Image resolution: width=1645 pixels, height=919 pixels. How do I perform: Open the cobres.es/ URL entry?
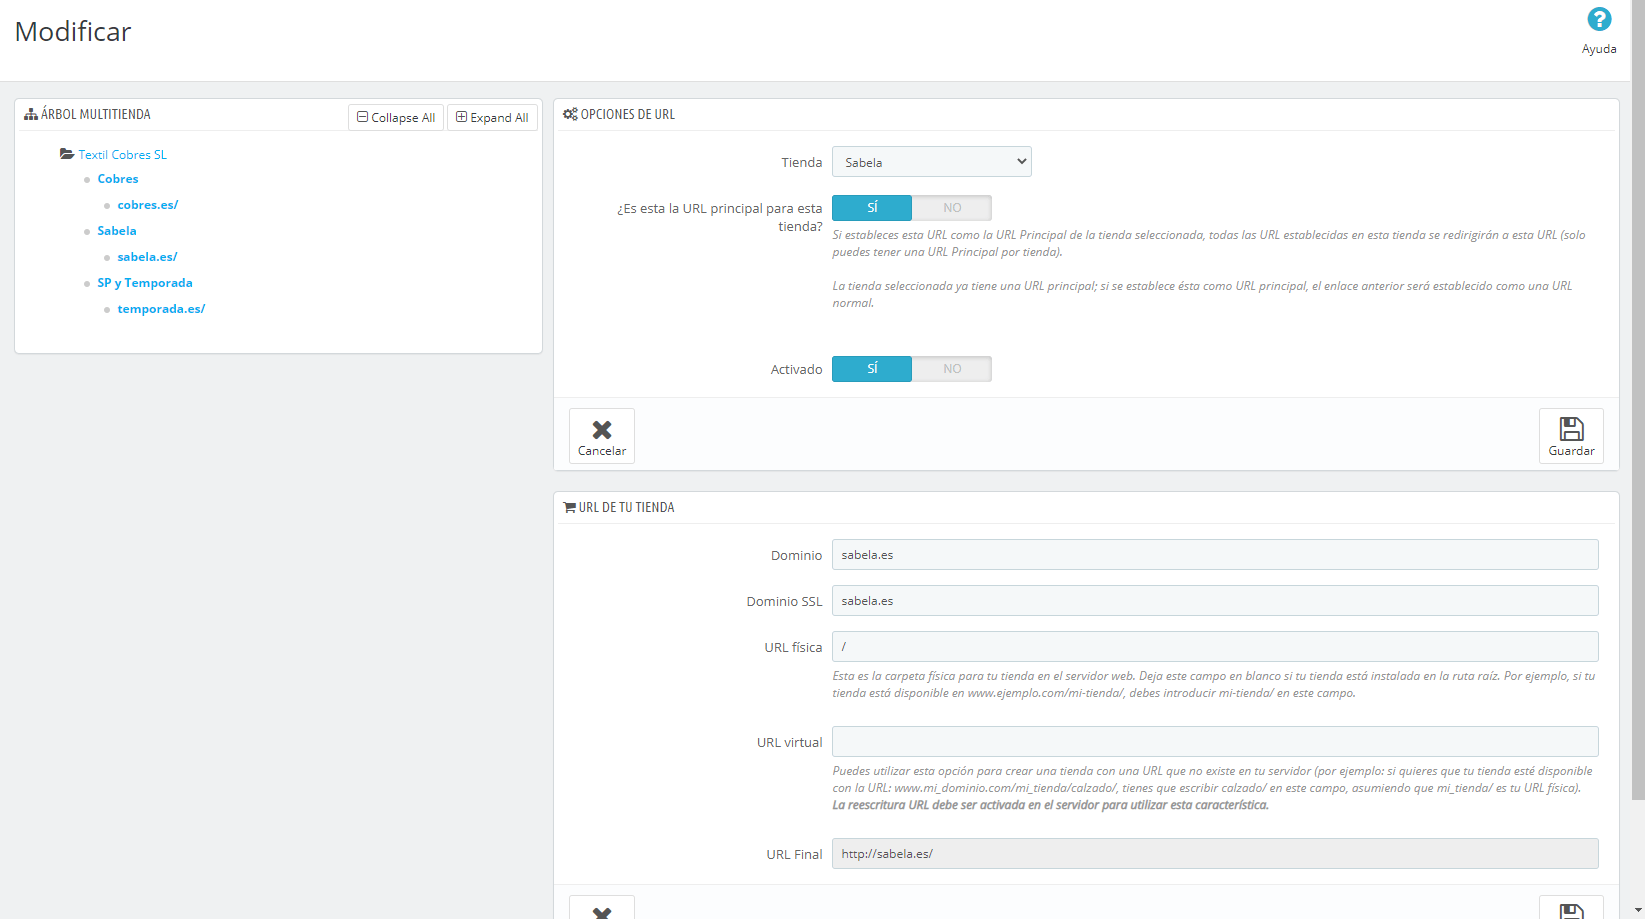point(148,205)
